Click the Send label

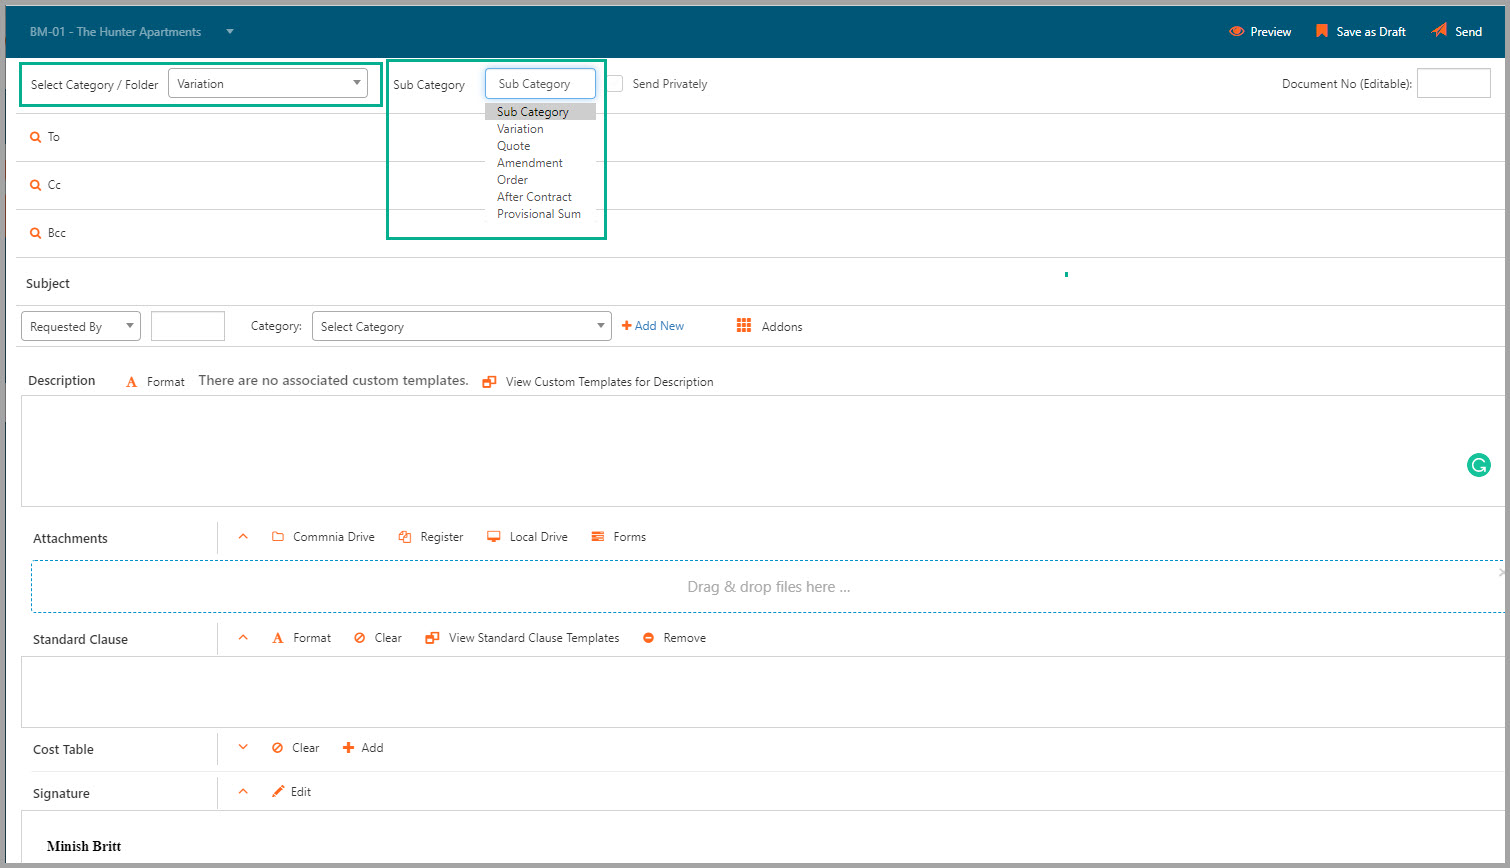click(x=1468, y=32)
